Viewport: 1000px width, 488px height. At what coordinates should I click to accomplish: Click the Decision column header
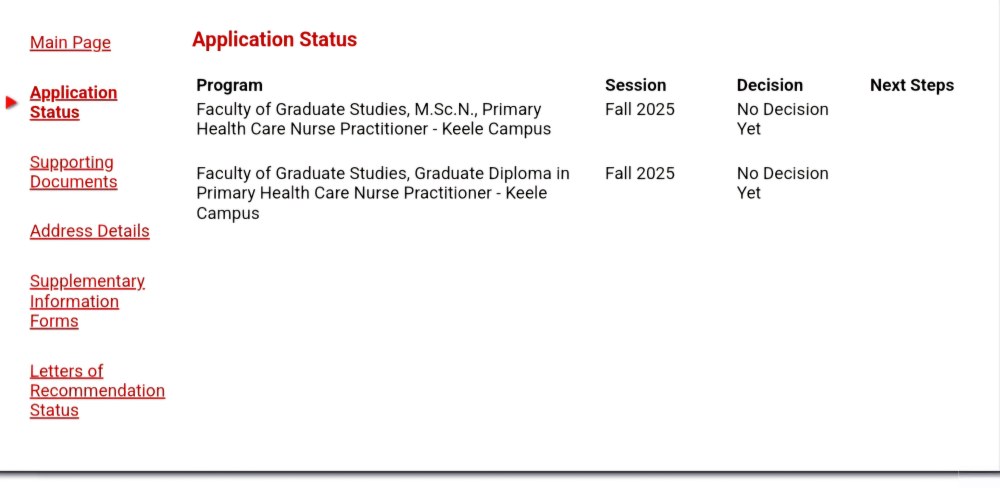770,85
